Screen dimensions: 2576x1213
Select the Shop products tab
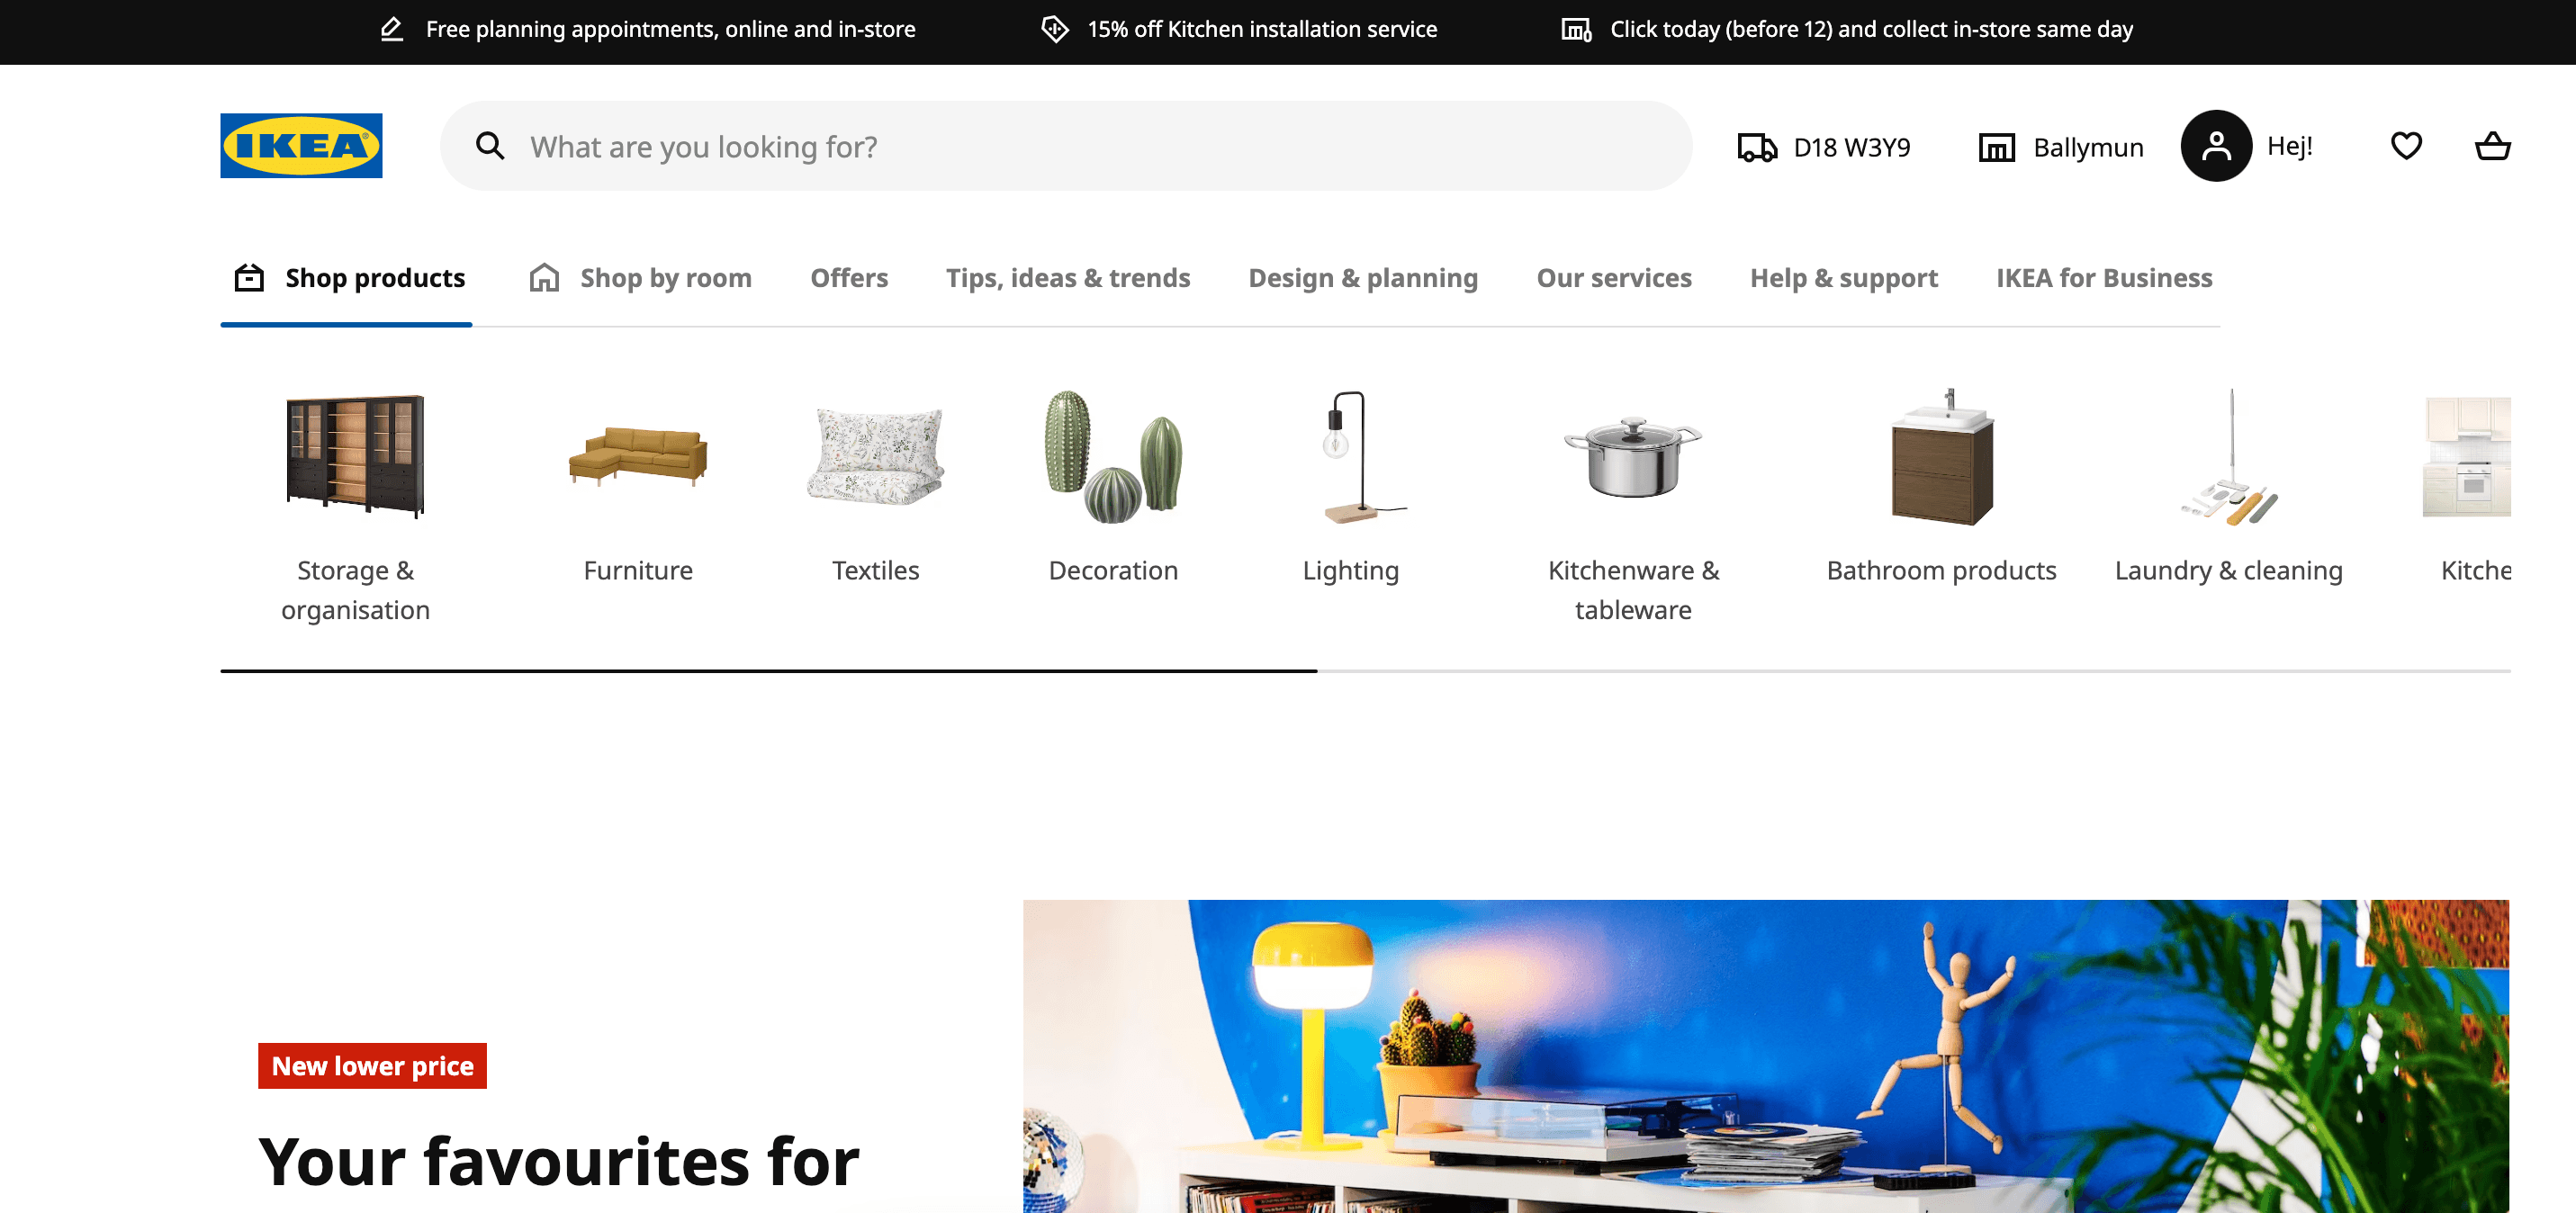click(x=349, y=278)
